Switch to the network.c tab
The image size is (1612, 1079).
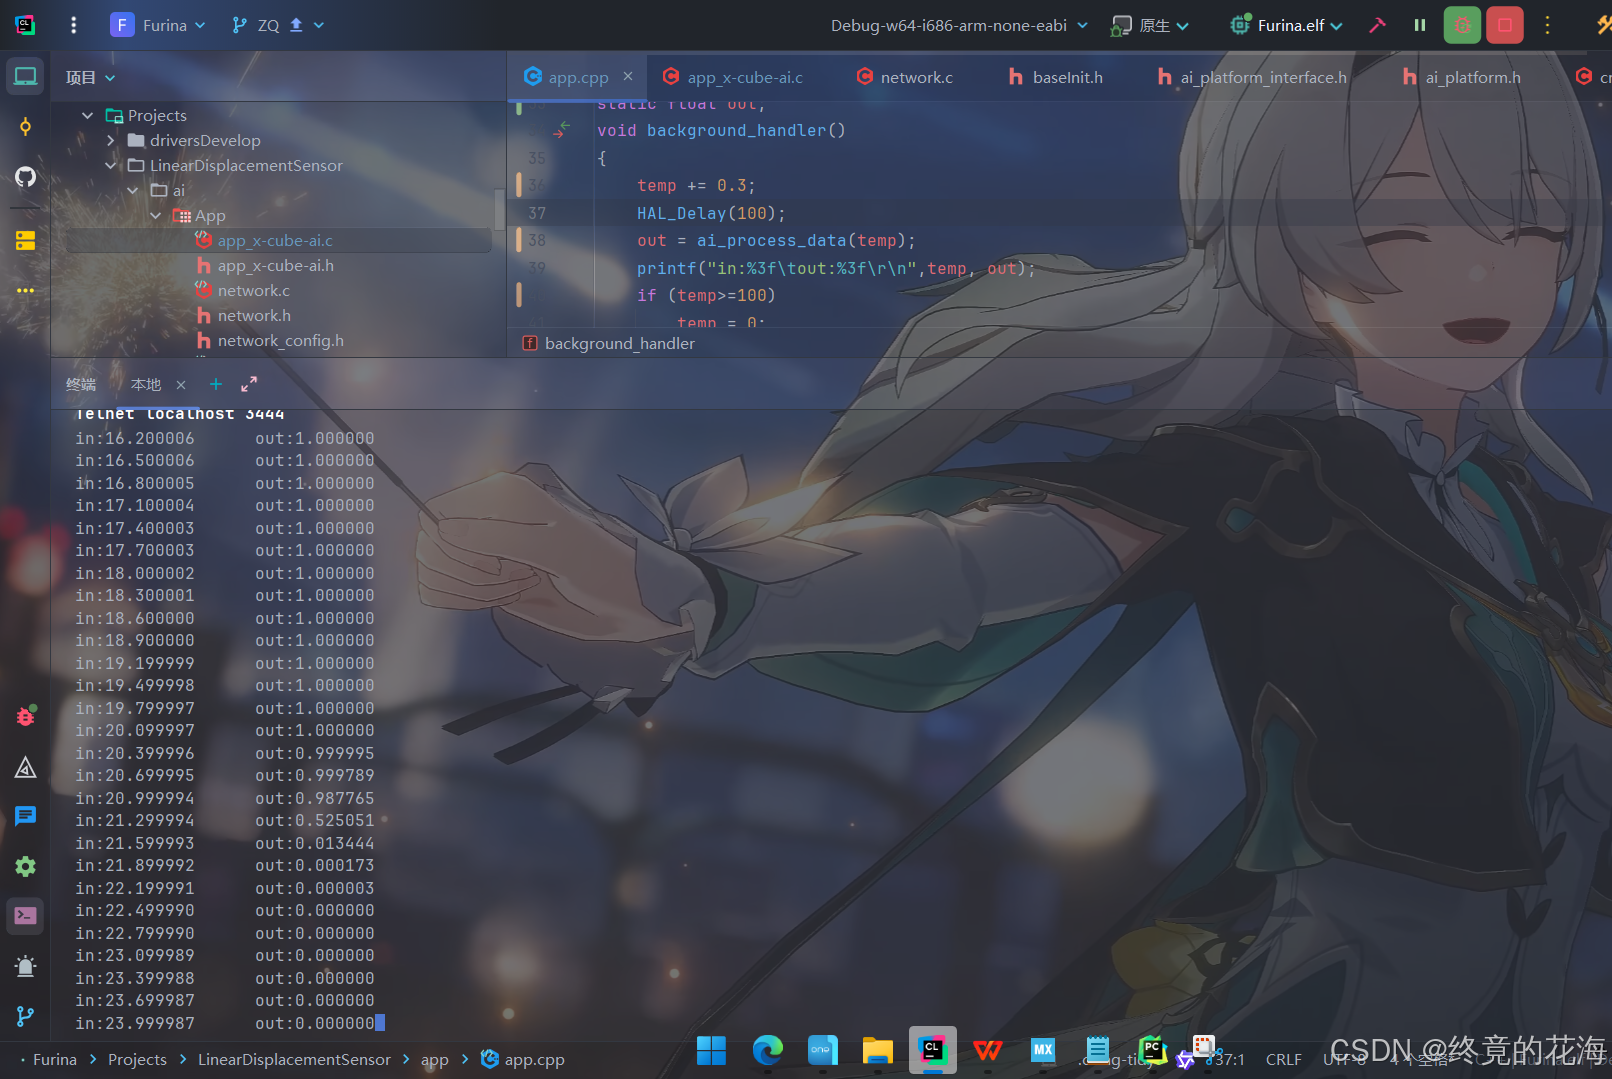905,77
